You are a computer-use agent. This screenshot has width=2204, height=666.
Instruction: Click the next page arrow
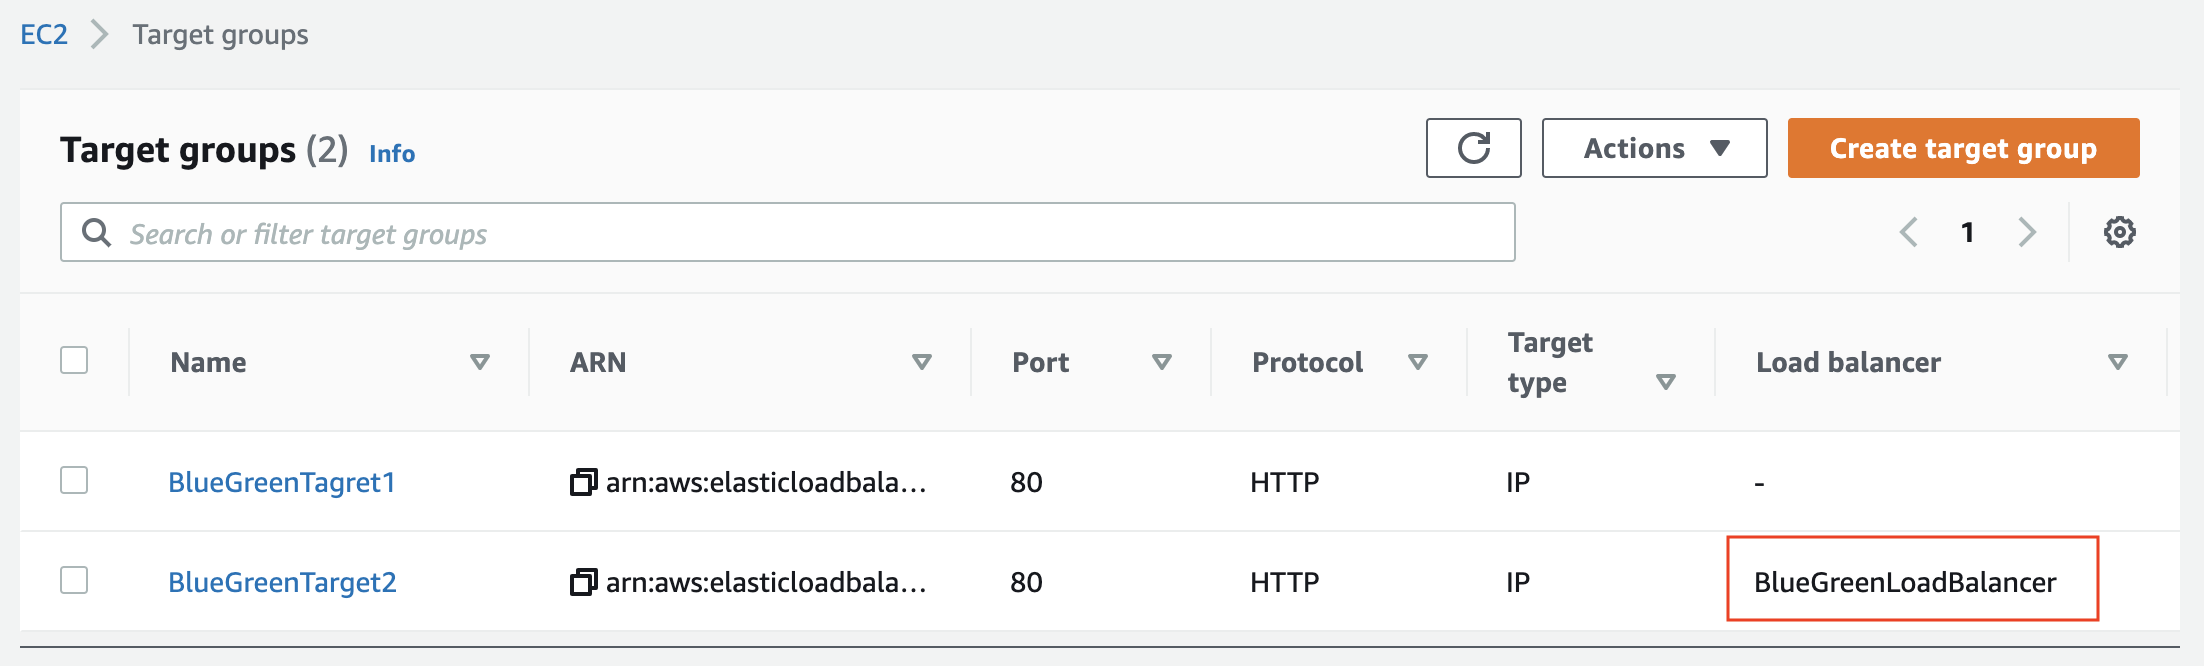point(2027,232)
